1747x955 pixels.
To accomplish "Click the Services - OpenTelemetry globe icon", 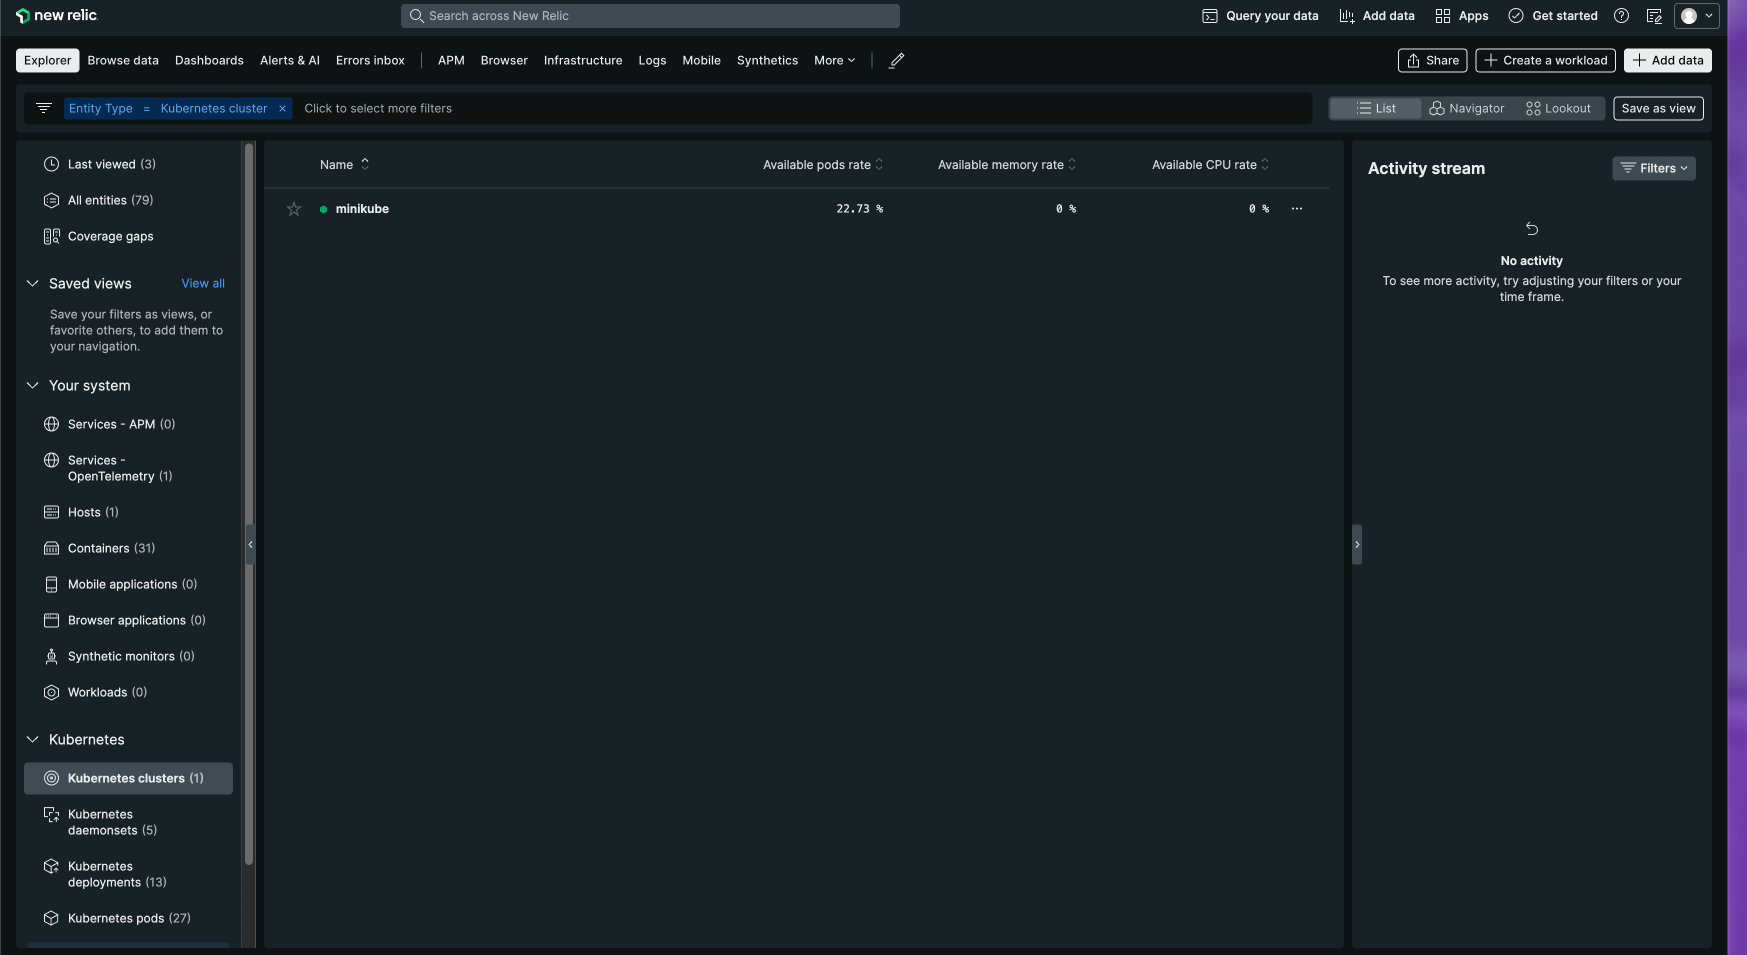I will 52,460.
